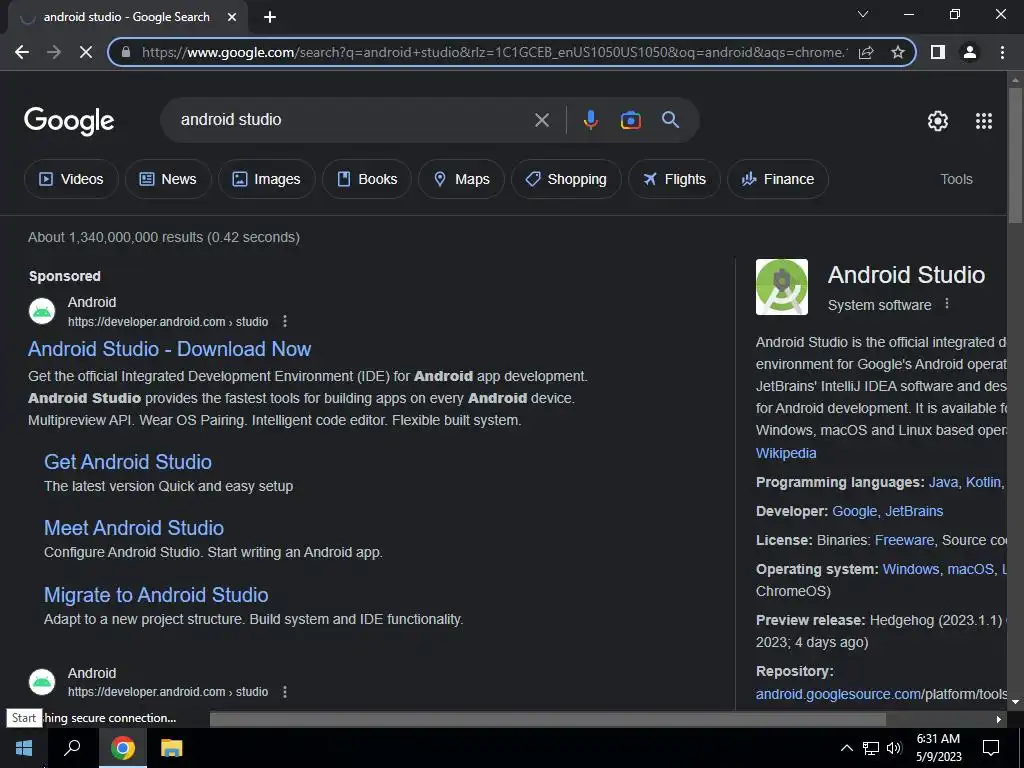The width and height of the screenshot is (1024, 768).
Task: Switch to Flights results
Action: pos(674,179)
